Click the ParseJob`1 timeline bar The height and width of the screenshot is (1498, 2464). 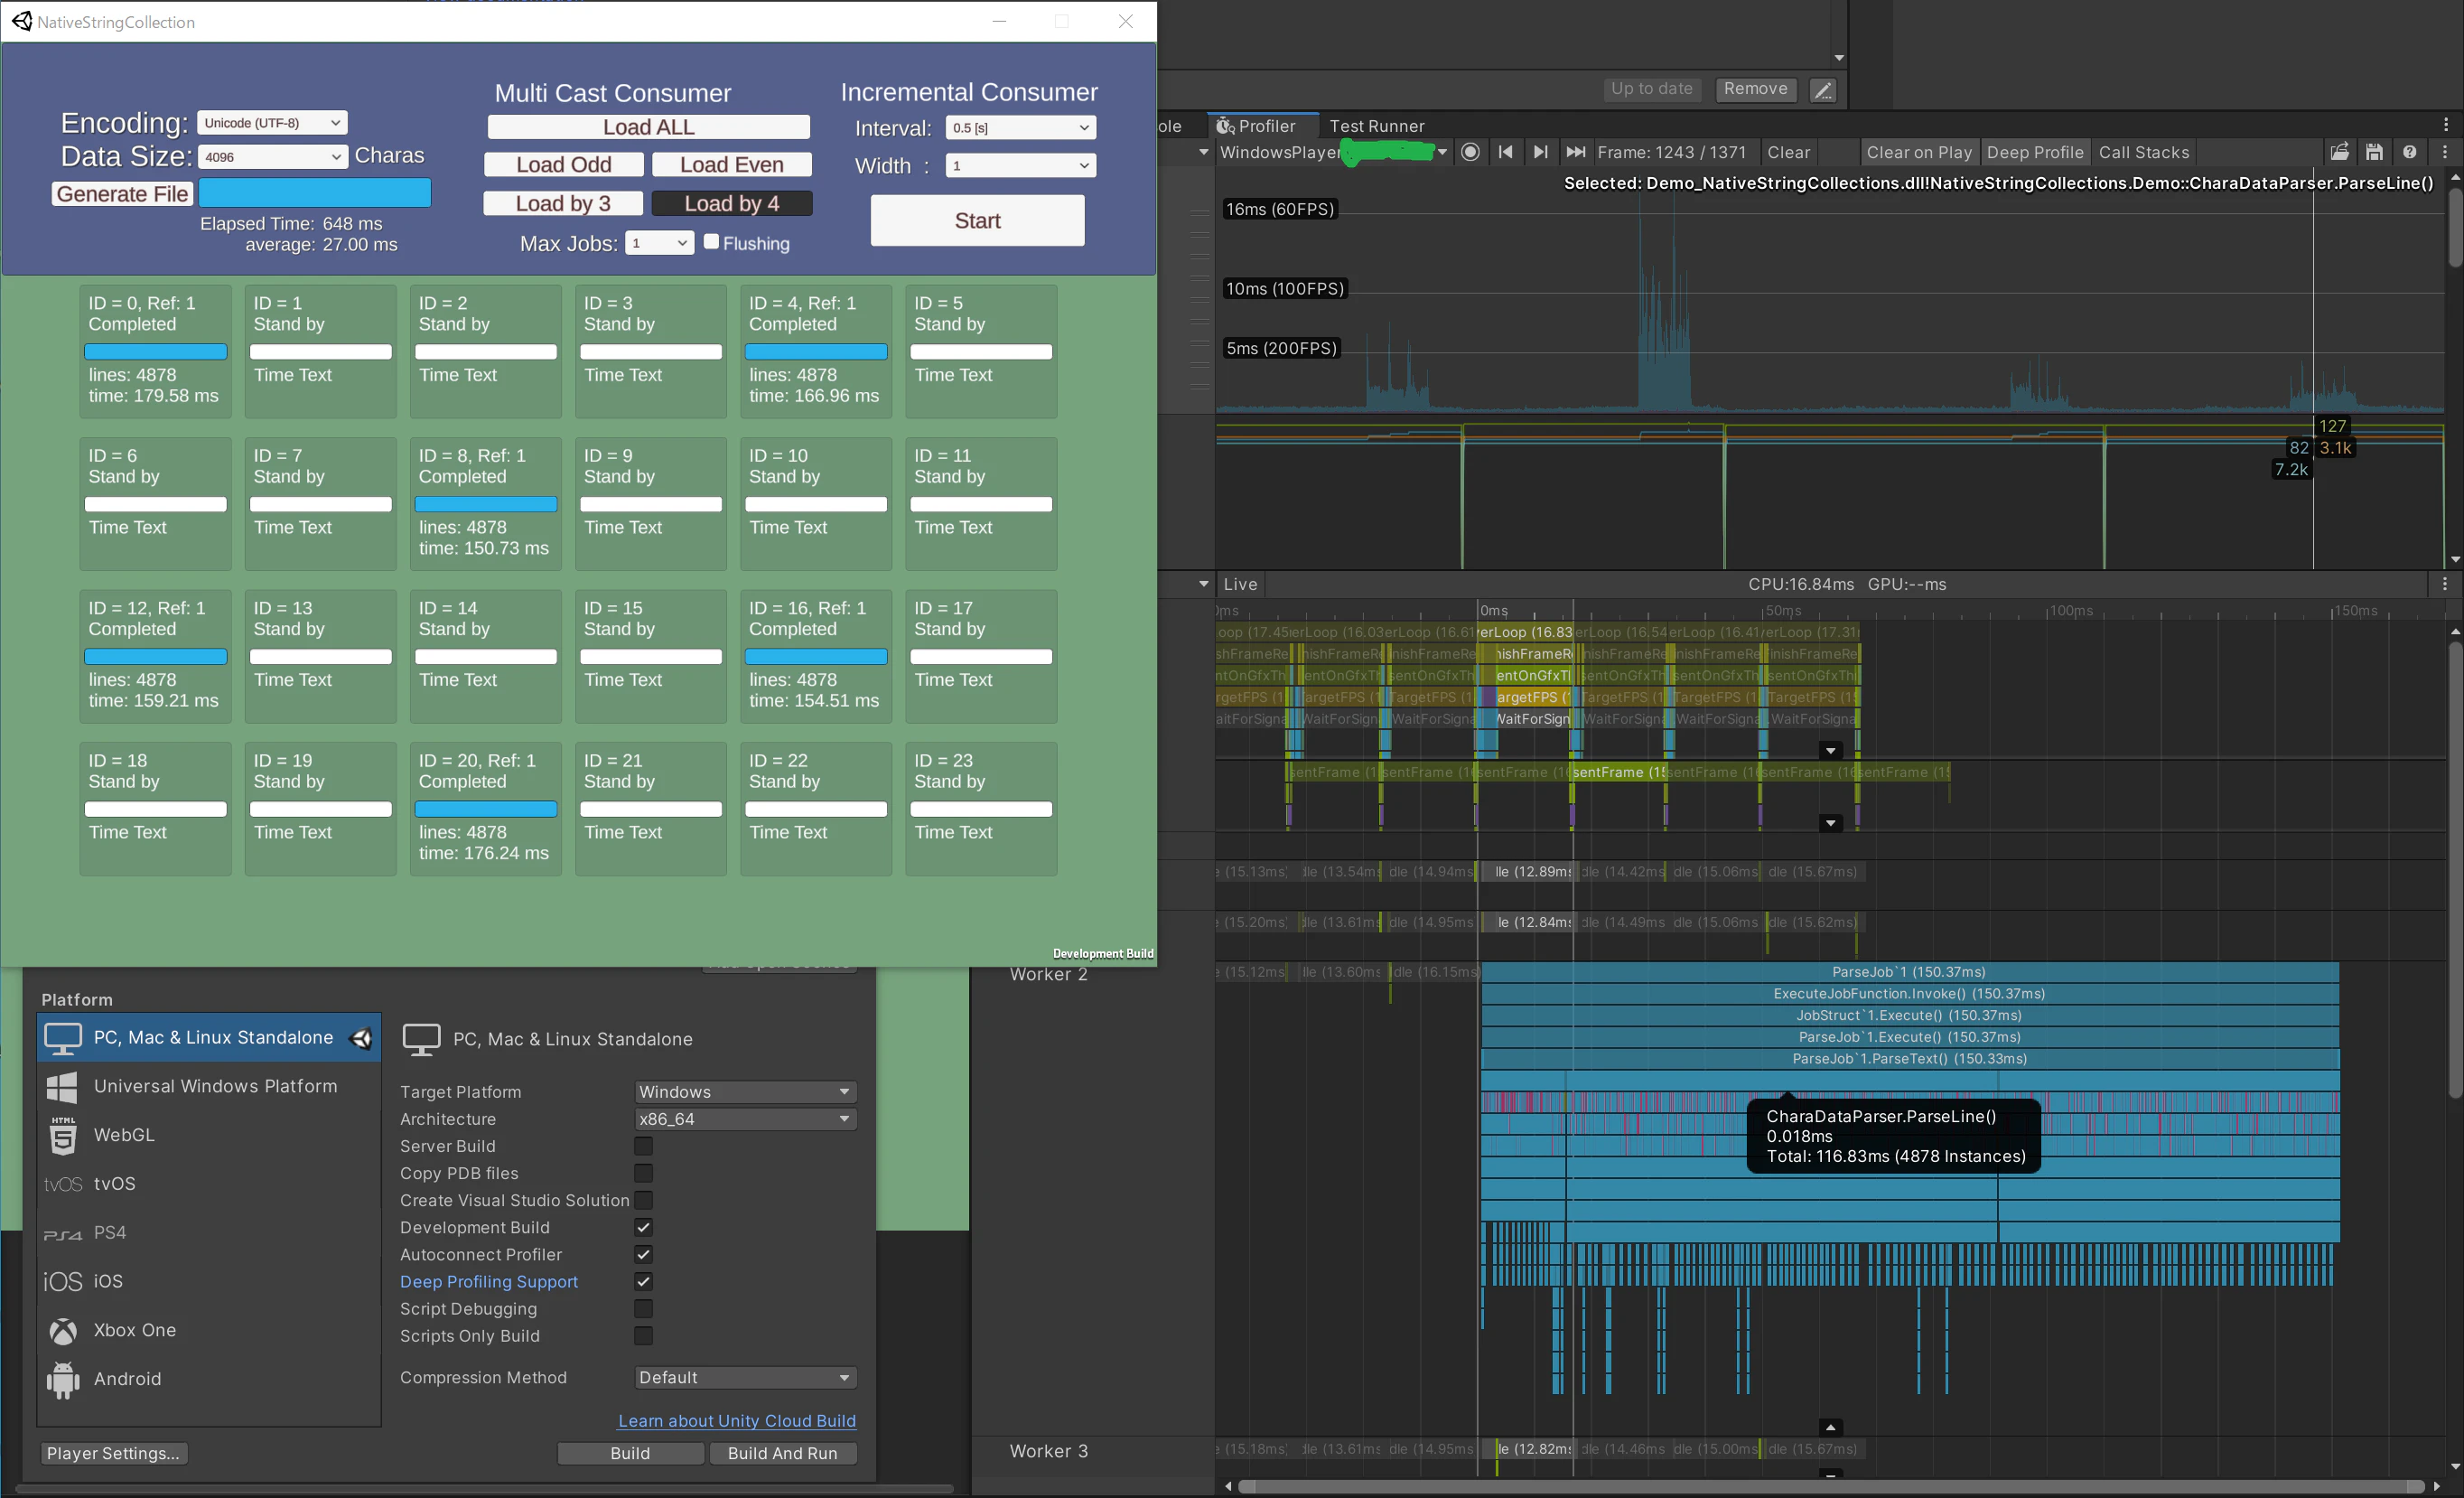click(x=1908, y=972)
